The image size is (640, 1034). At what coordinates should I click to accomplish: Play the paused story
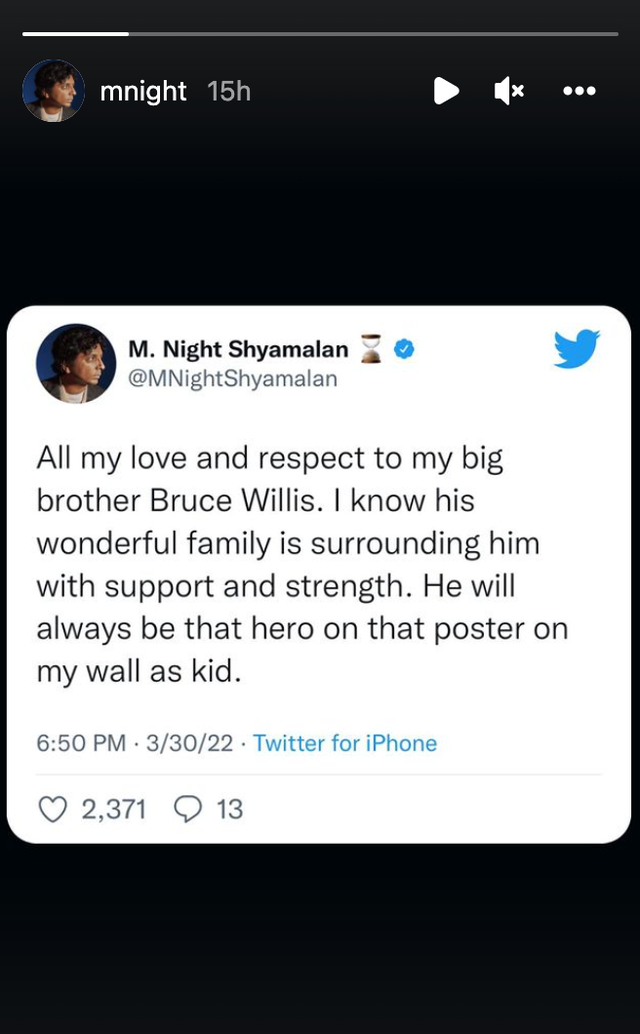446,91
